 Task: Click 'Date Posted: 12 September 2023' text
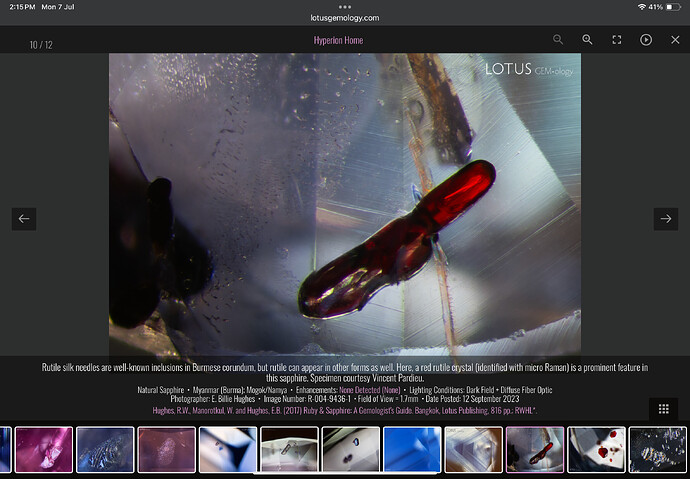click(x=472, y=399)
